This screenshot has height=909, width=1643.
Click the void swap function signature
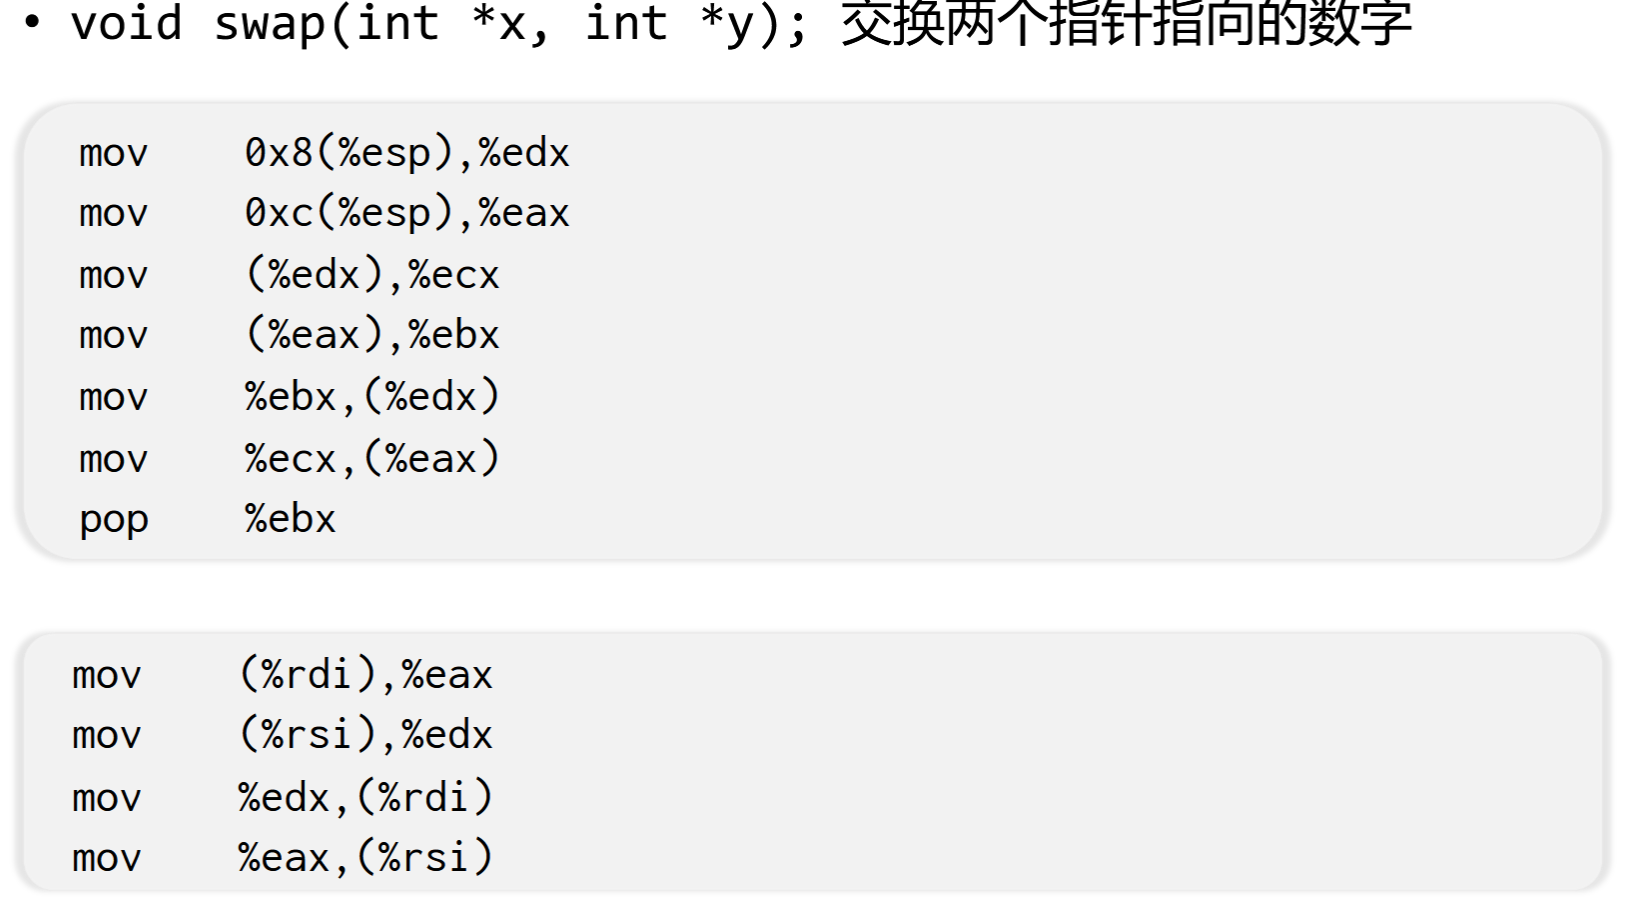pyautogui.click(x=438, y=23)
